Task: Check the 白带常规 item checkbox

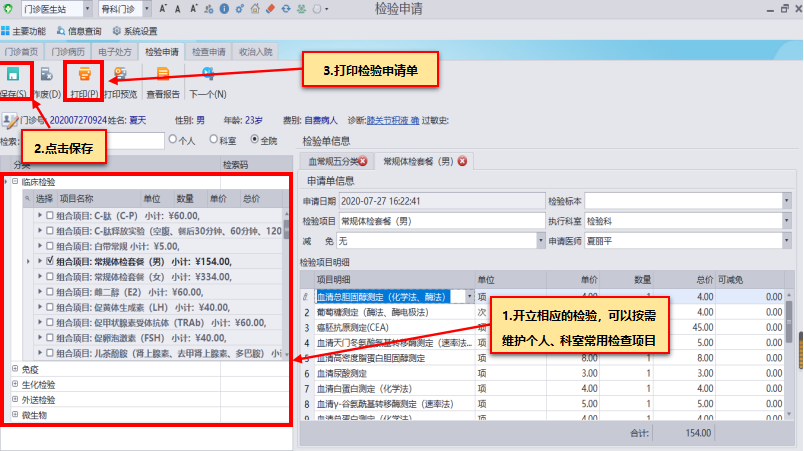Action: (52, 246)
